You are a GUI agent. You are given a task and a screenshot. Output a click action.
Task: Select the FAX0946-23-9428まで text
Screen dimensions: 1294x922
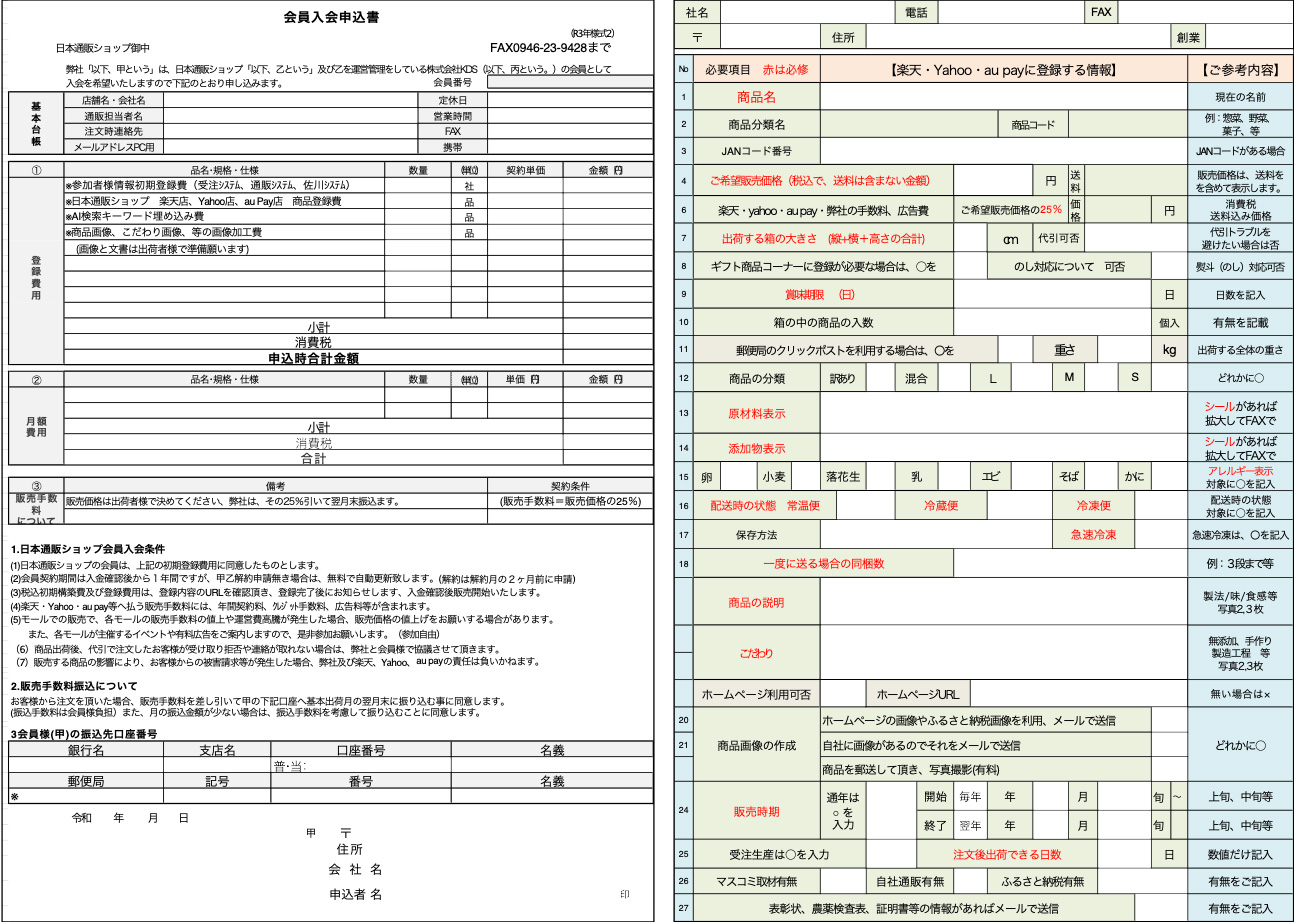click(x=550, y=47)
